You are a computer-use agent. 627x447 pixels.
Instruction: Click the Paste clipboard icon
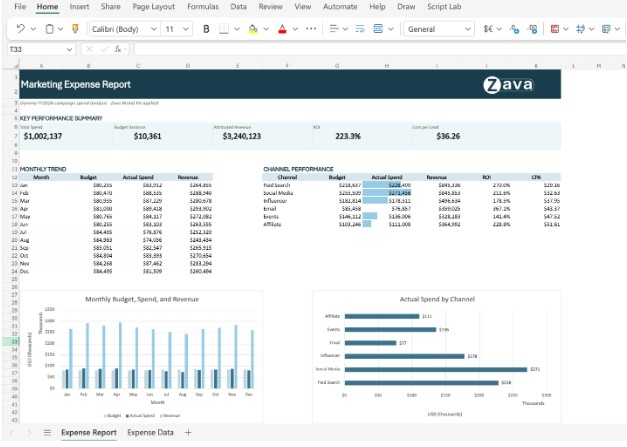pyautogui.click(x=49, y=29)
